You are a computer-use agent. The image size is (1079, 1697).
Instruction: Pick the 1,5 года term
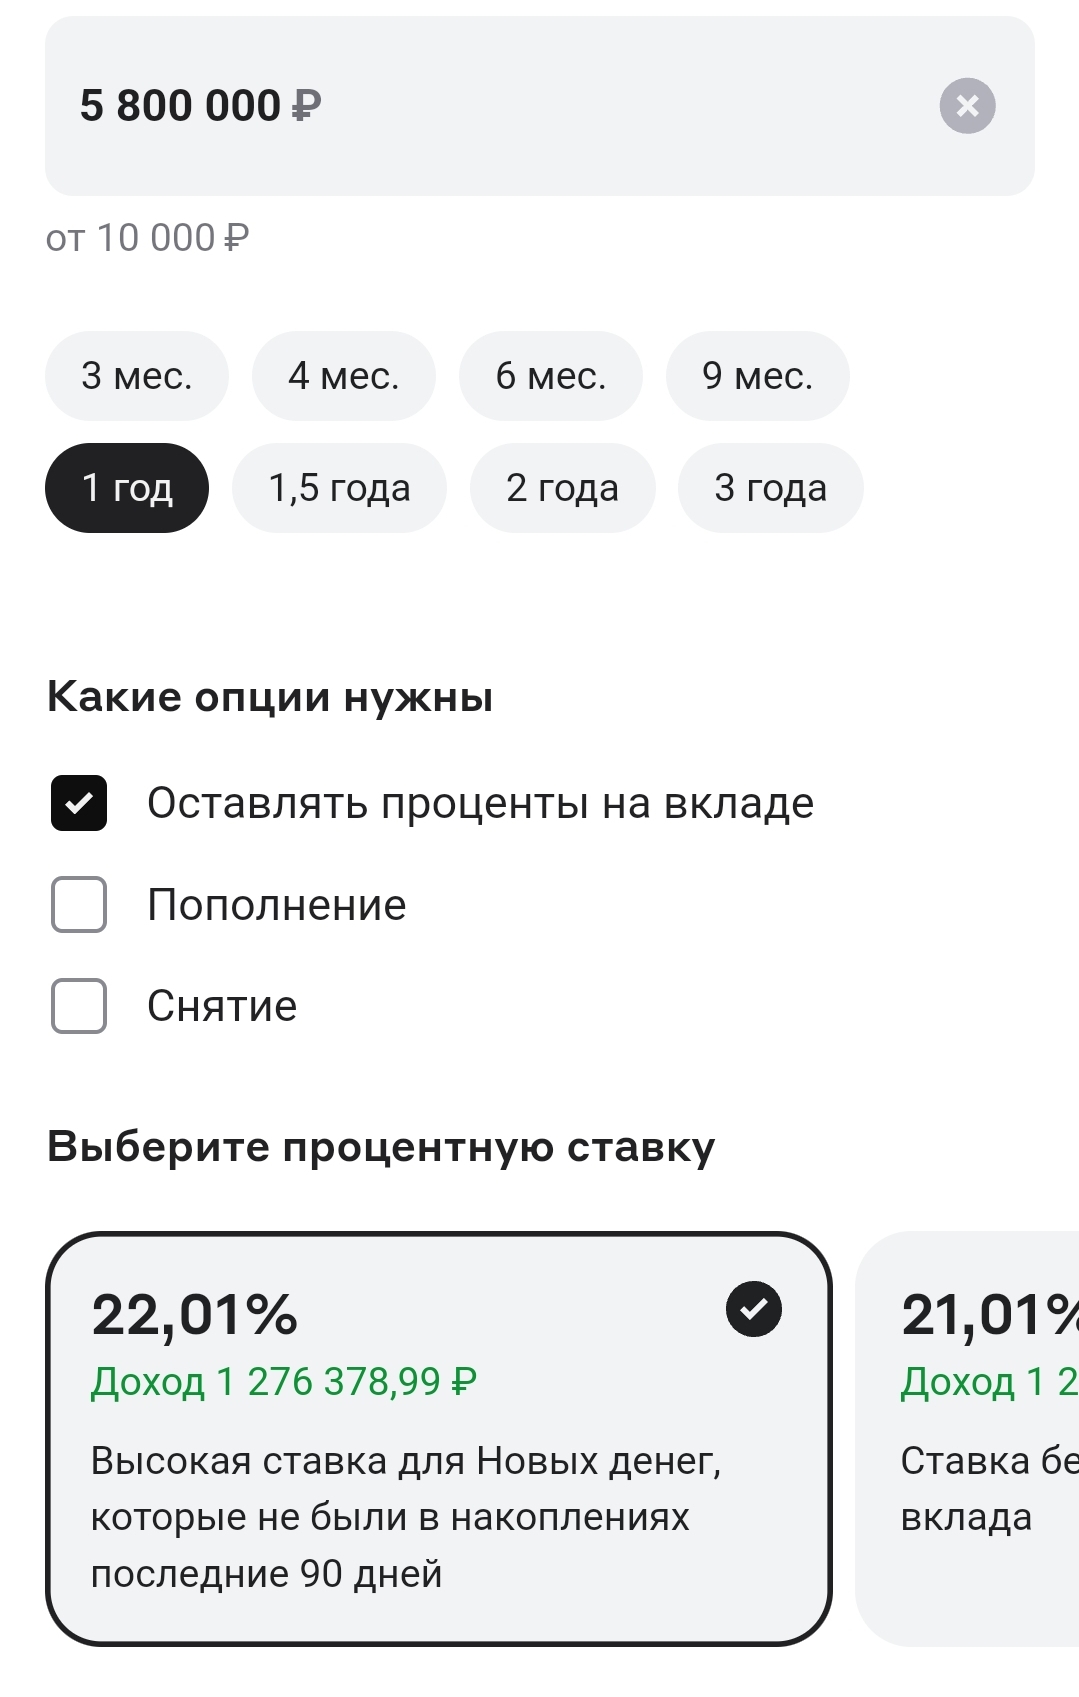click(x=339, y=488)
